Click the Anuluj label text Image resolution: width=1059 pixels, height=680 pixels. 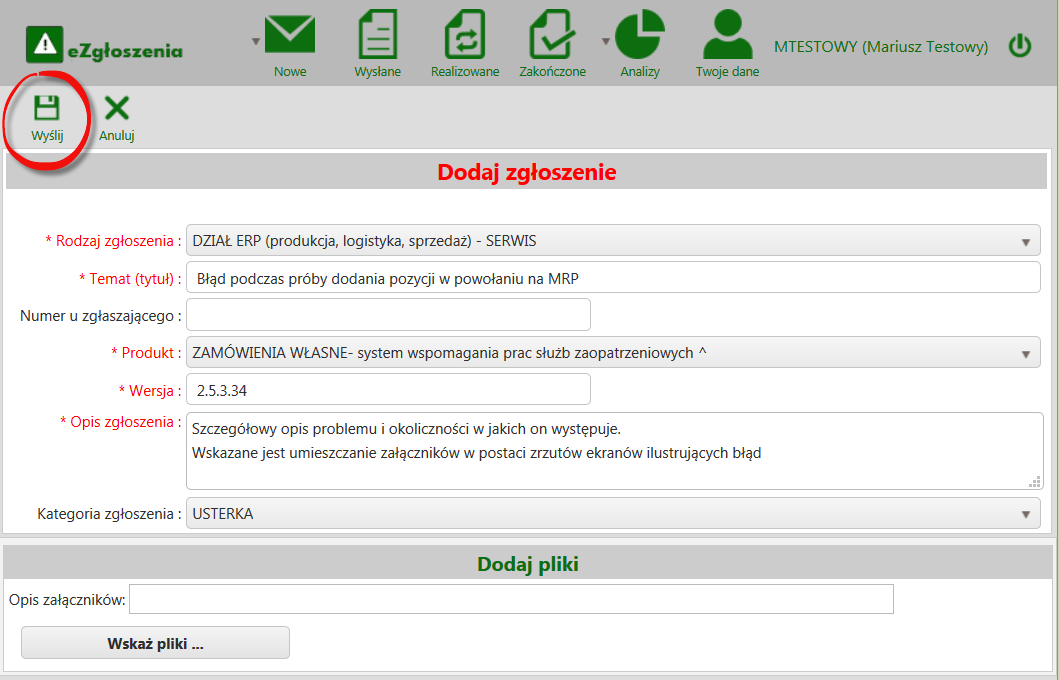click(117, 136)
